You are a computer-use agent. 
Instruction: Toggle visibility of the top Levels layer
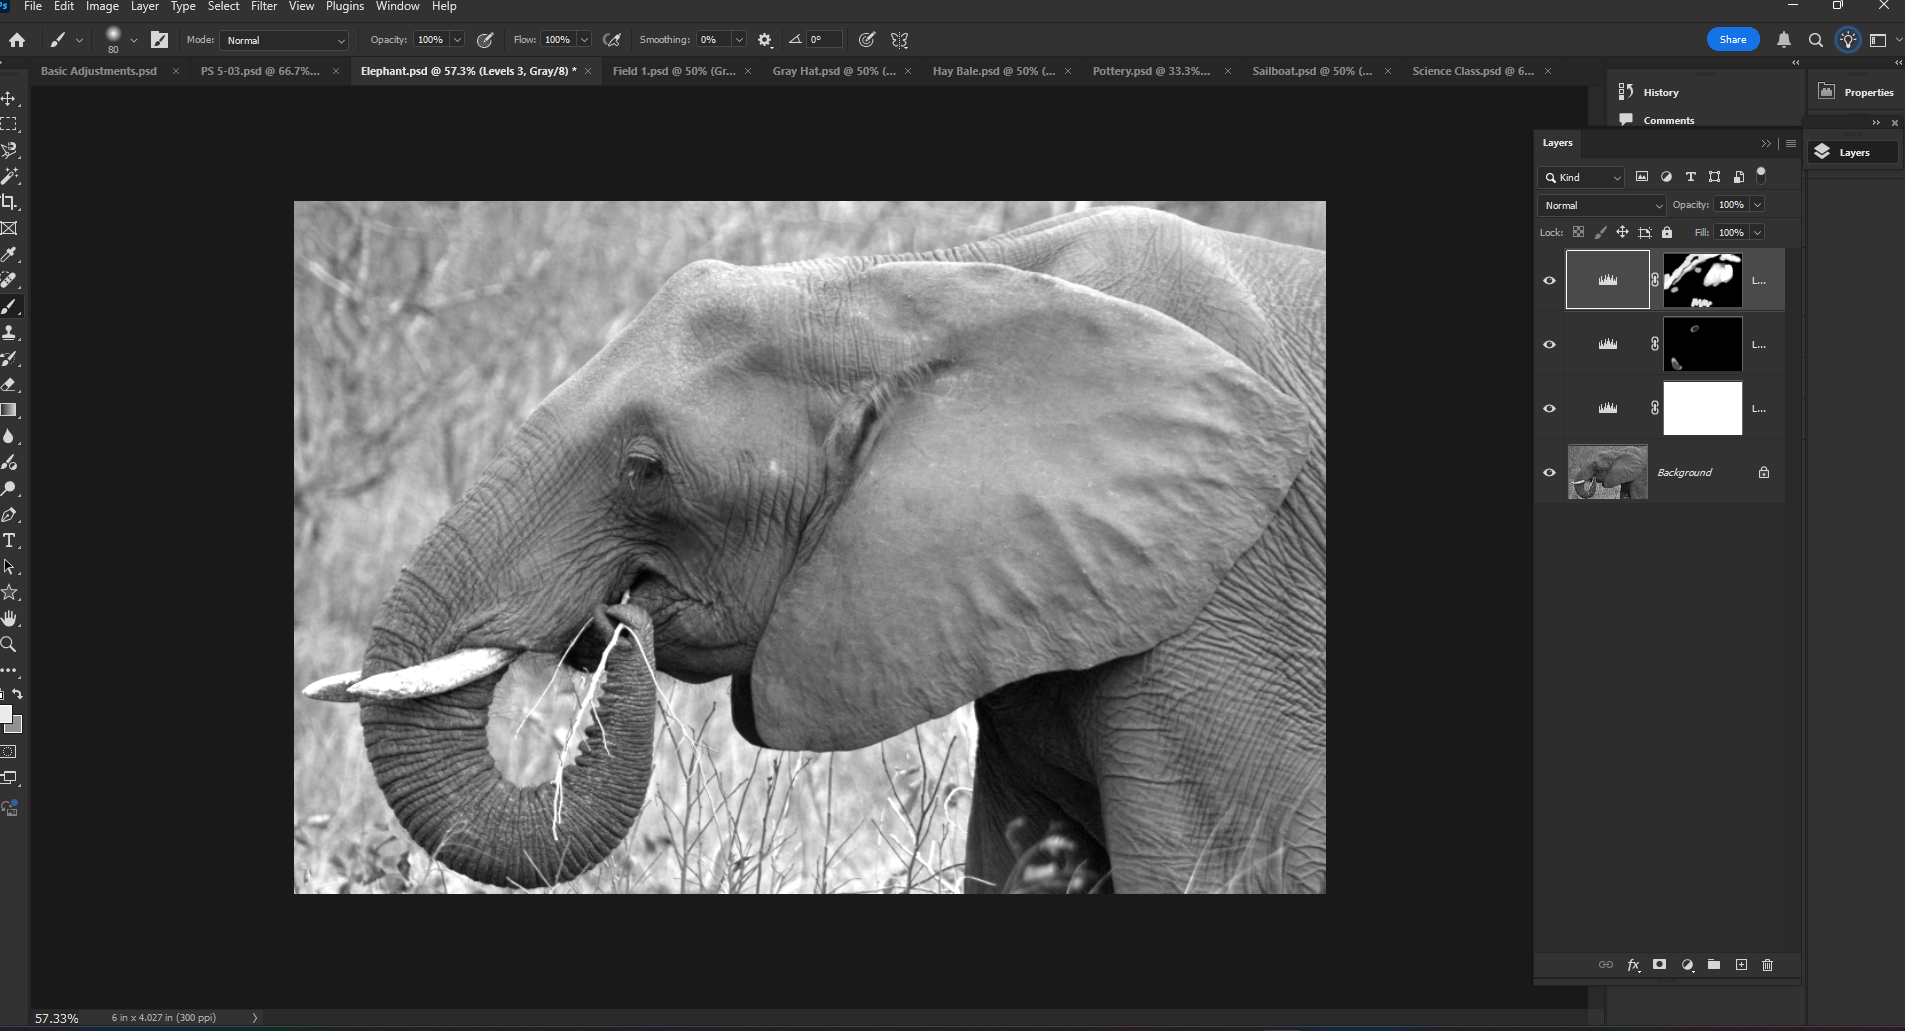pyautogui.click(x=1549, y=280)
